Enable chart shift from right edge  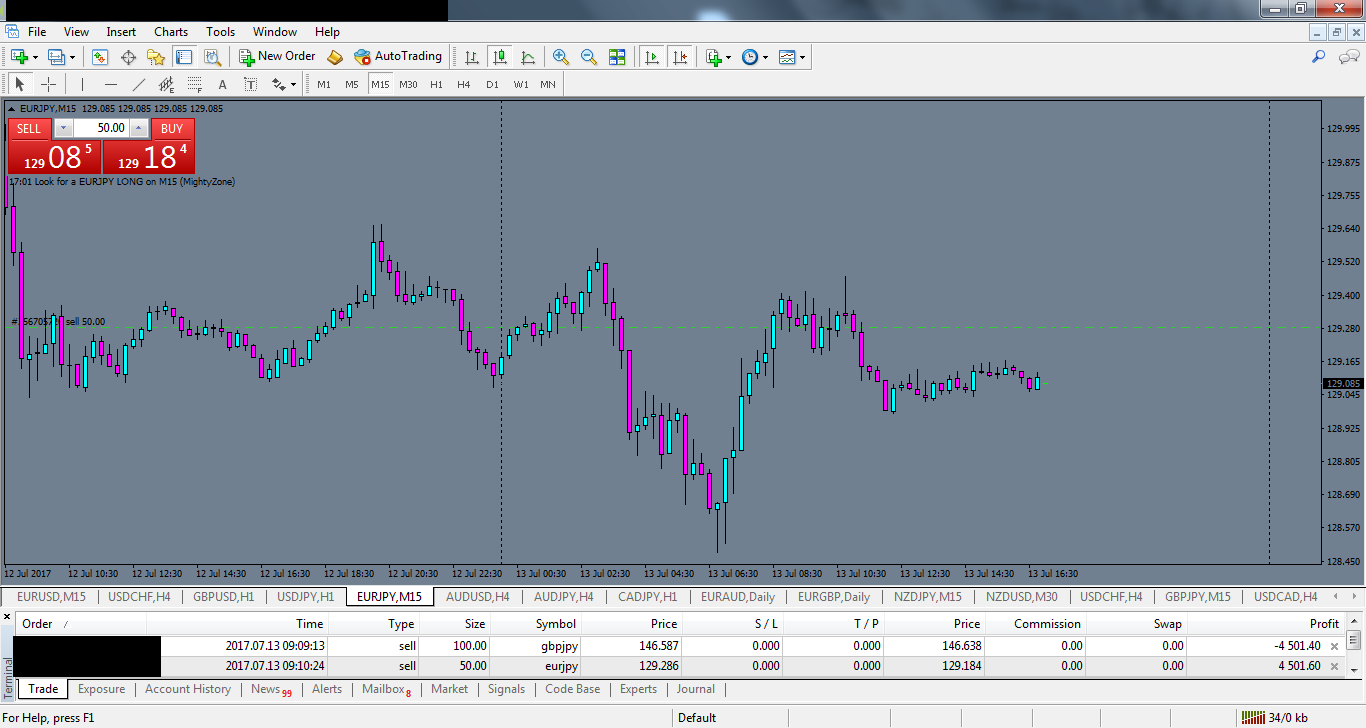coord(681,57)
